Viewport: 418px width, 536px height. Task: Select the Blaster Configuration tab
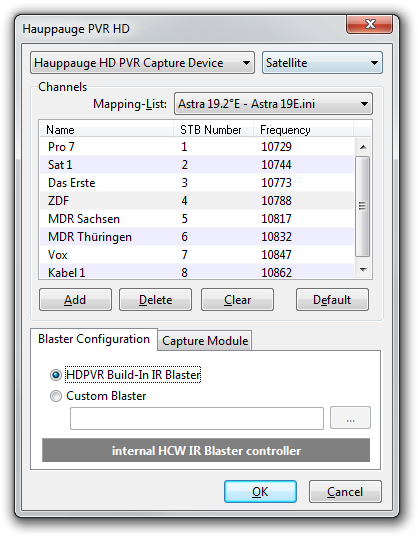pos(94,339)
